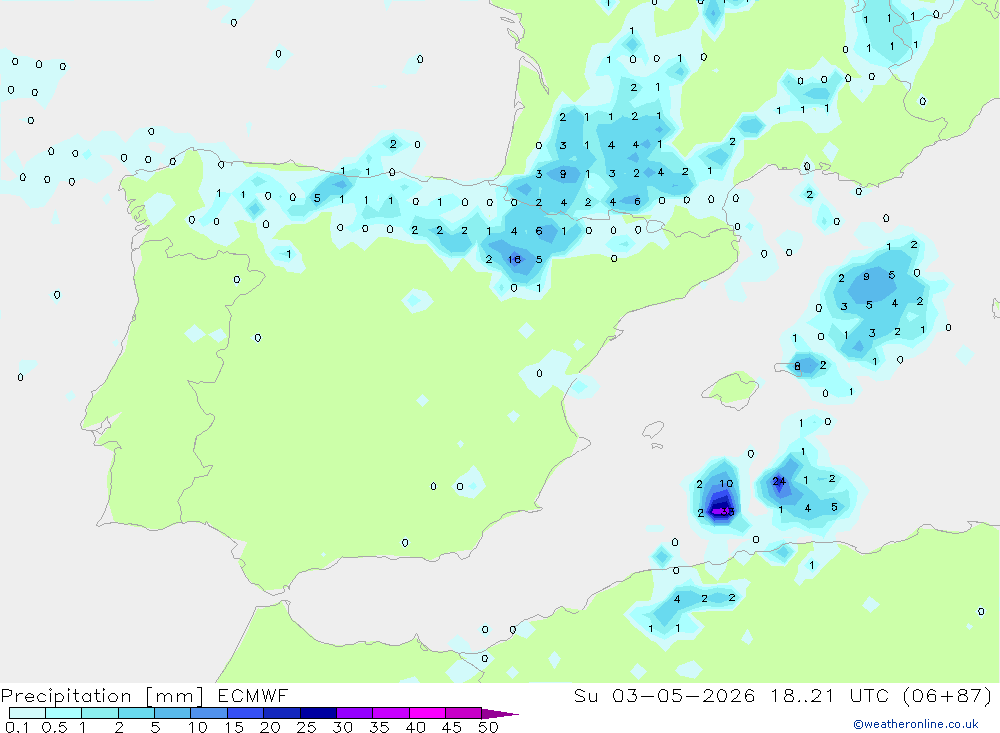The width and height of the screenshot is (1000, 733).
Task: Click the legend scale label '35'
Action: pyautogui.click(x=379, y=727)
